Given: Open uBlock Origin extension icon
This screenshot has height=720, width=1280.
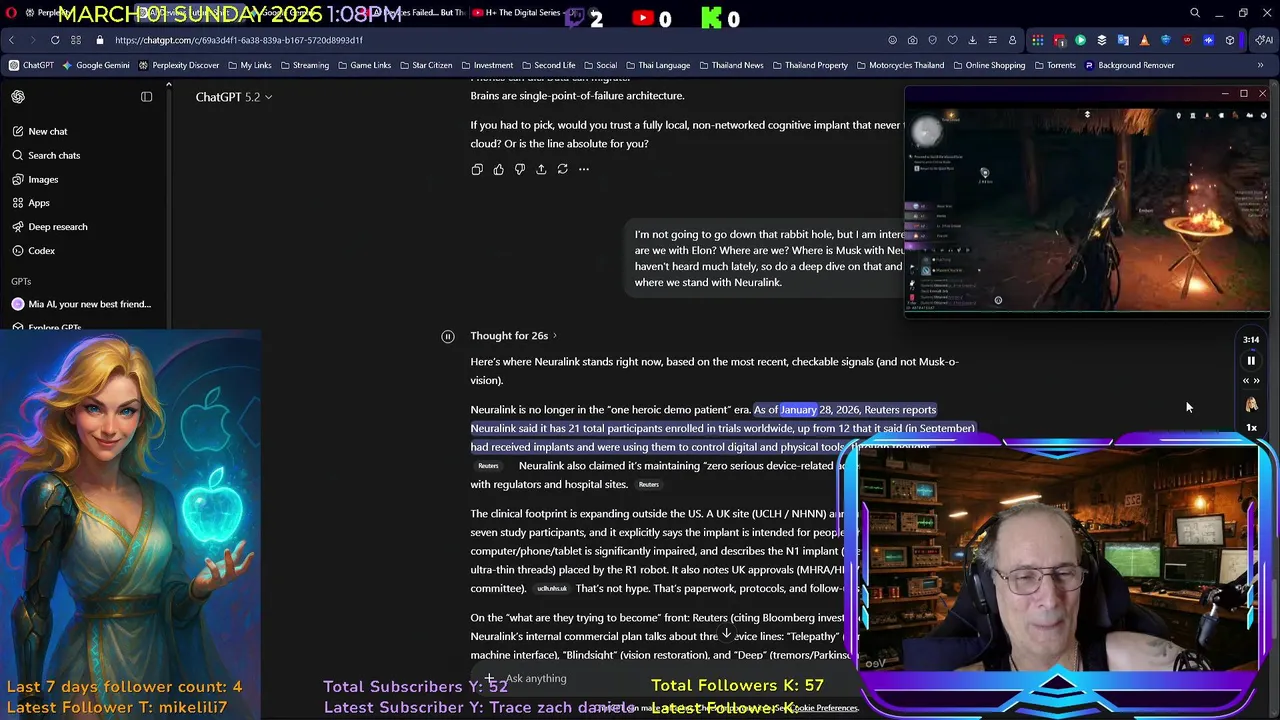Looking at the screenshot, I should [x=1187, y=40].
